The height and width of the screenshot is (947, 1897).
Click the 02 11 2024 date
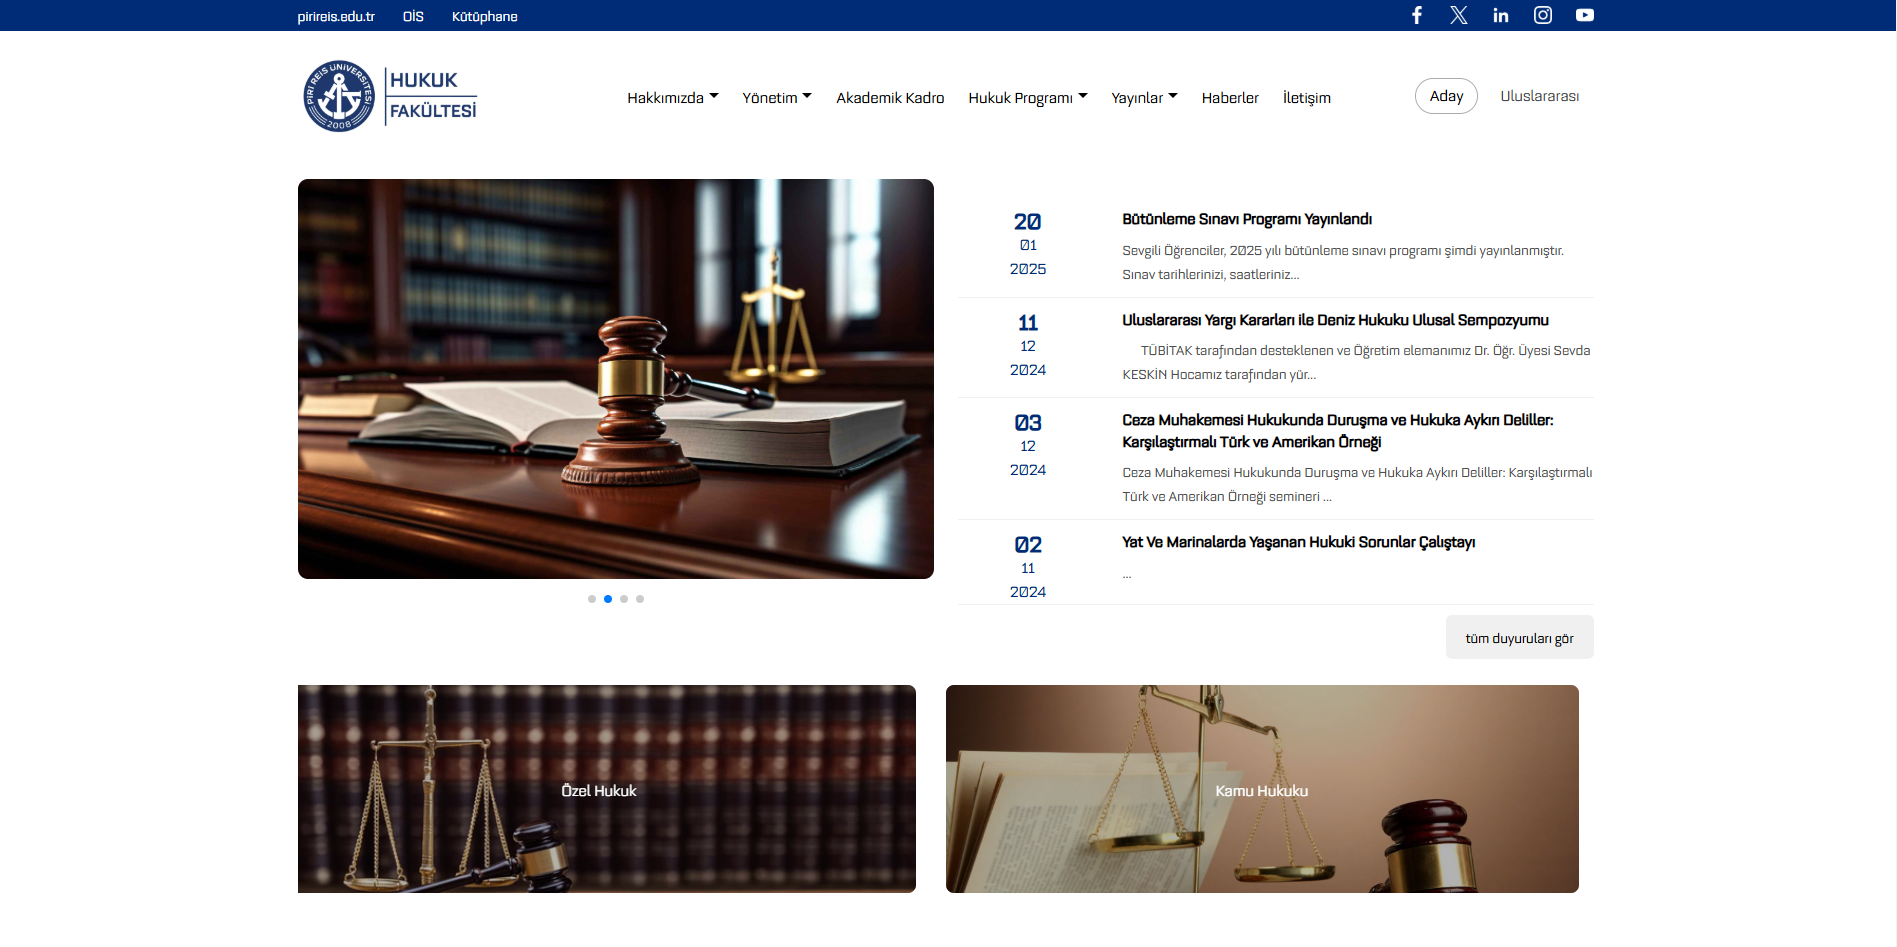[1028, 568]
